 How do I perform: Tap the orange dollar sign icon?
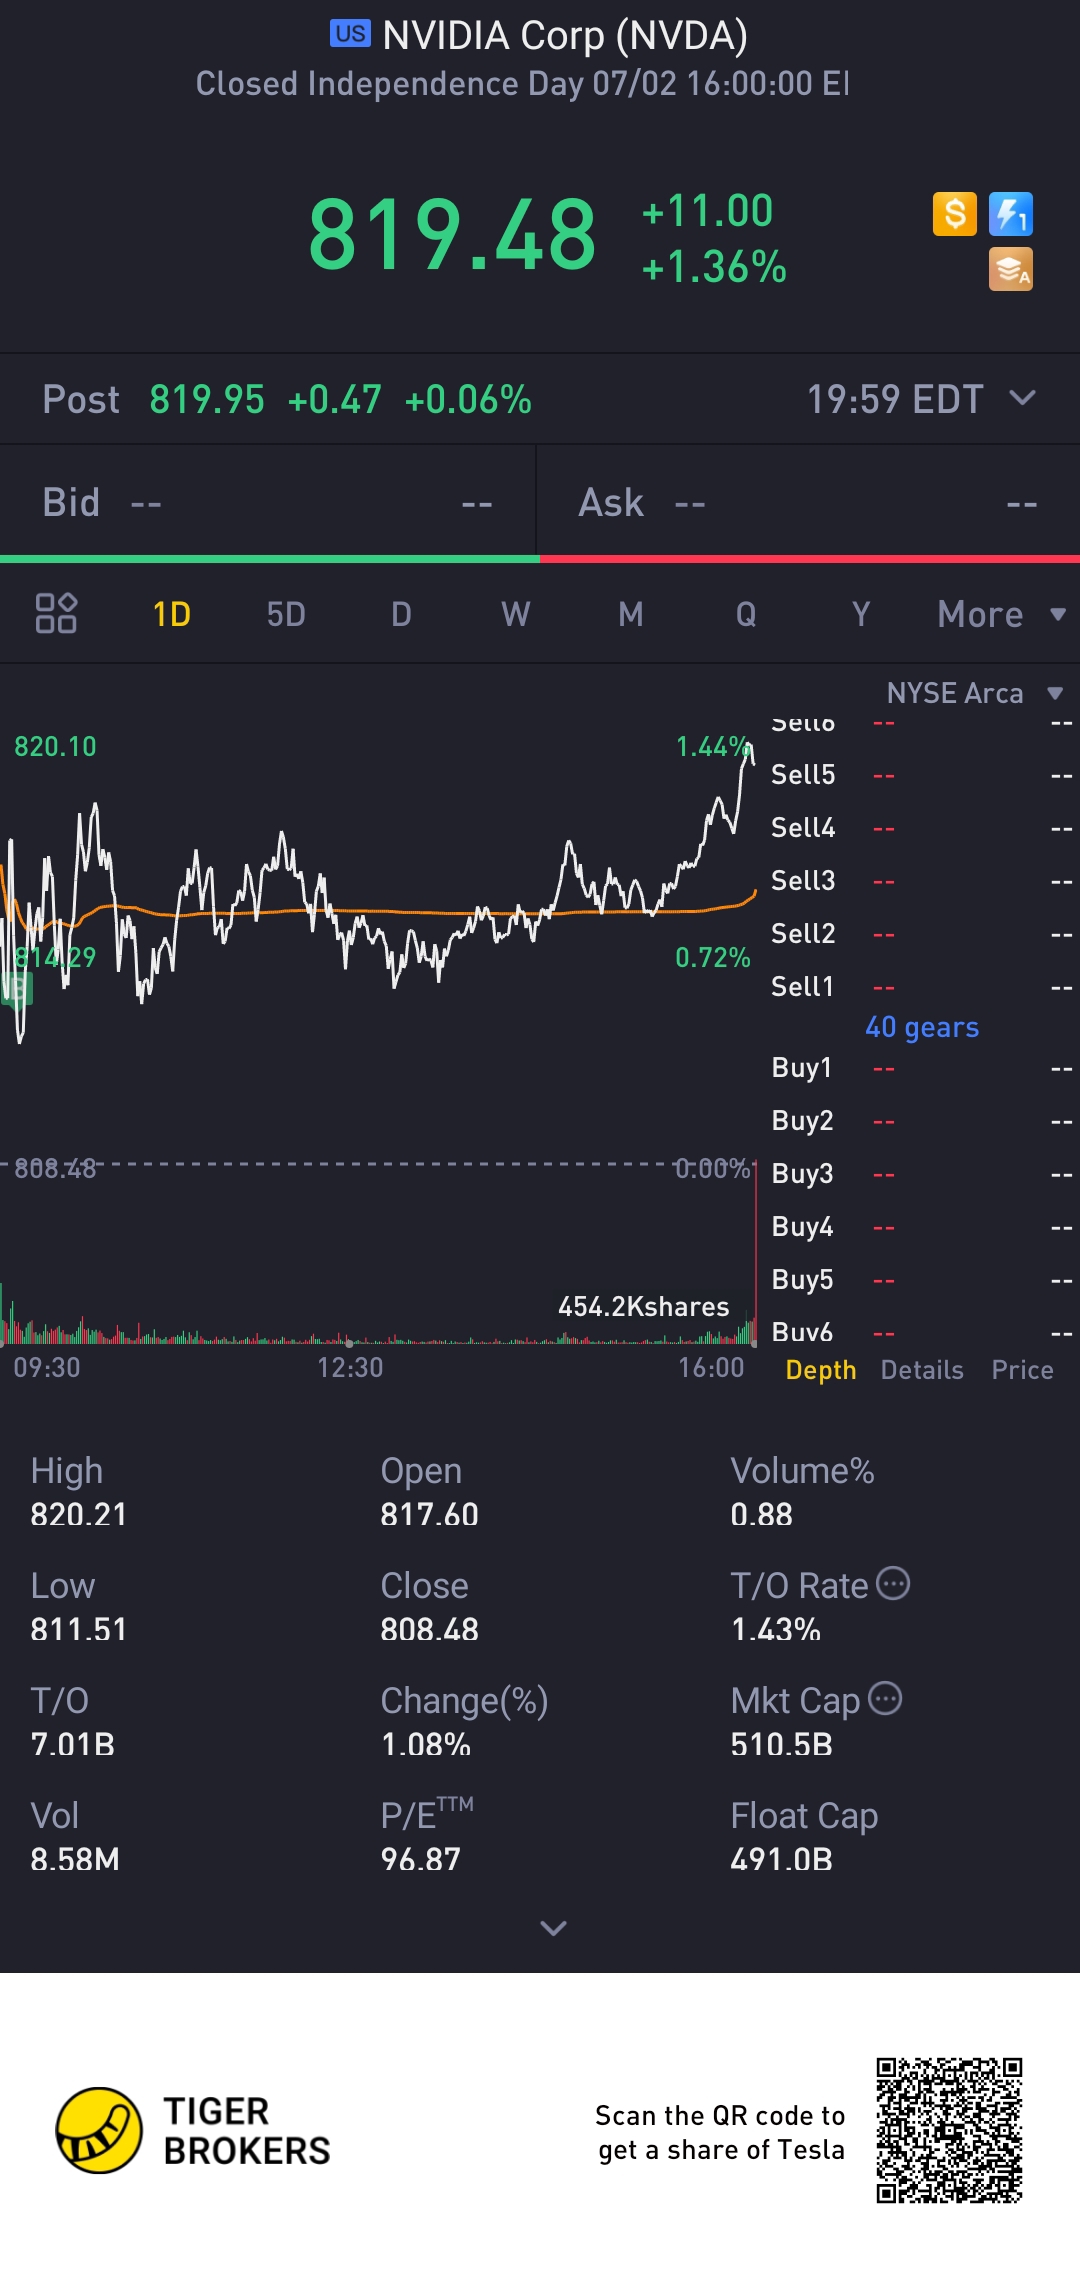(954, 214)
